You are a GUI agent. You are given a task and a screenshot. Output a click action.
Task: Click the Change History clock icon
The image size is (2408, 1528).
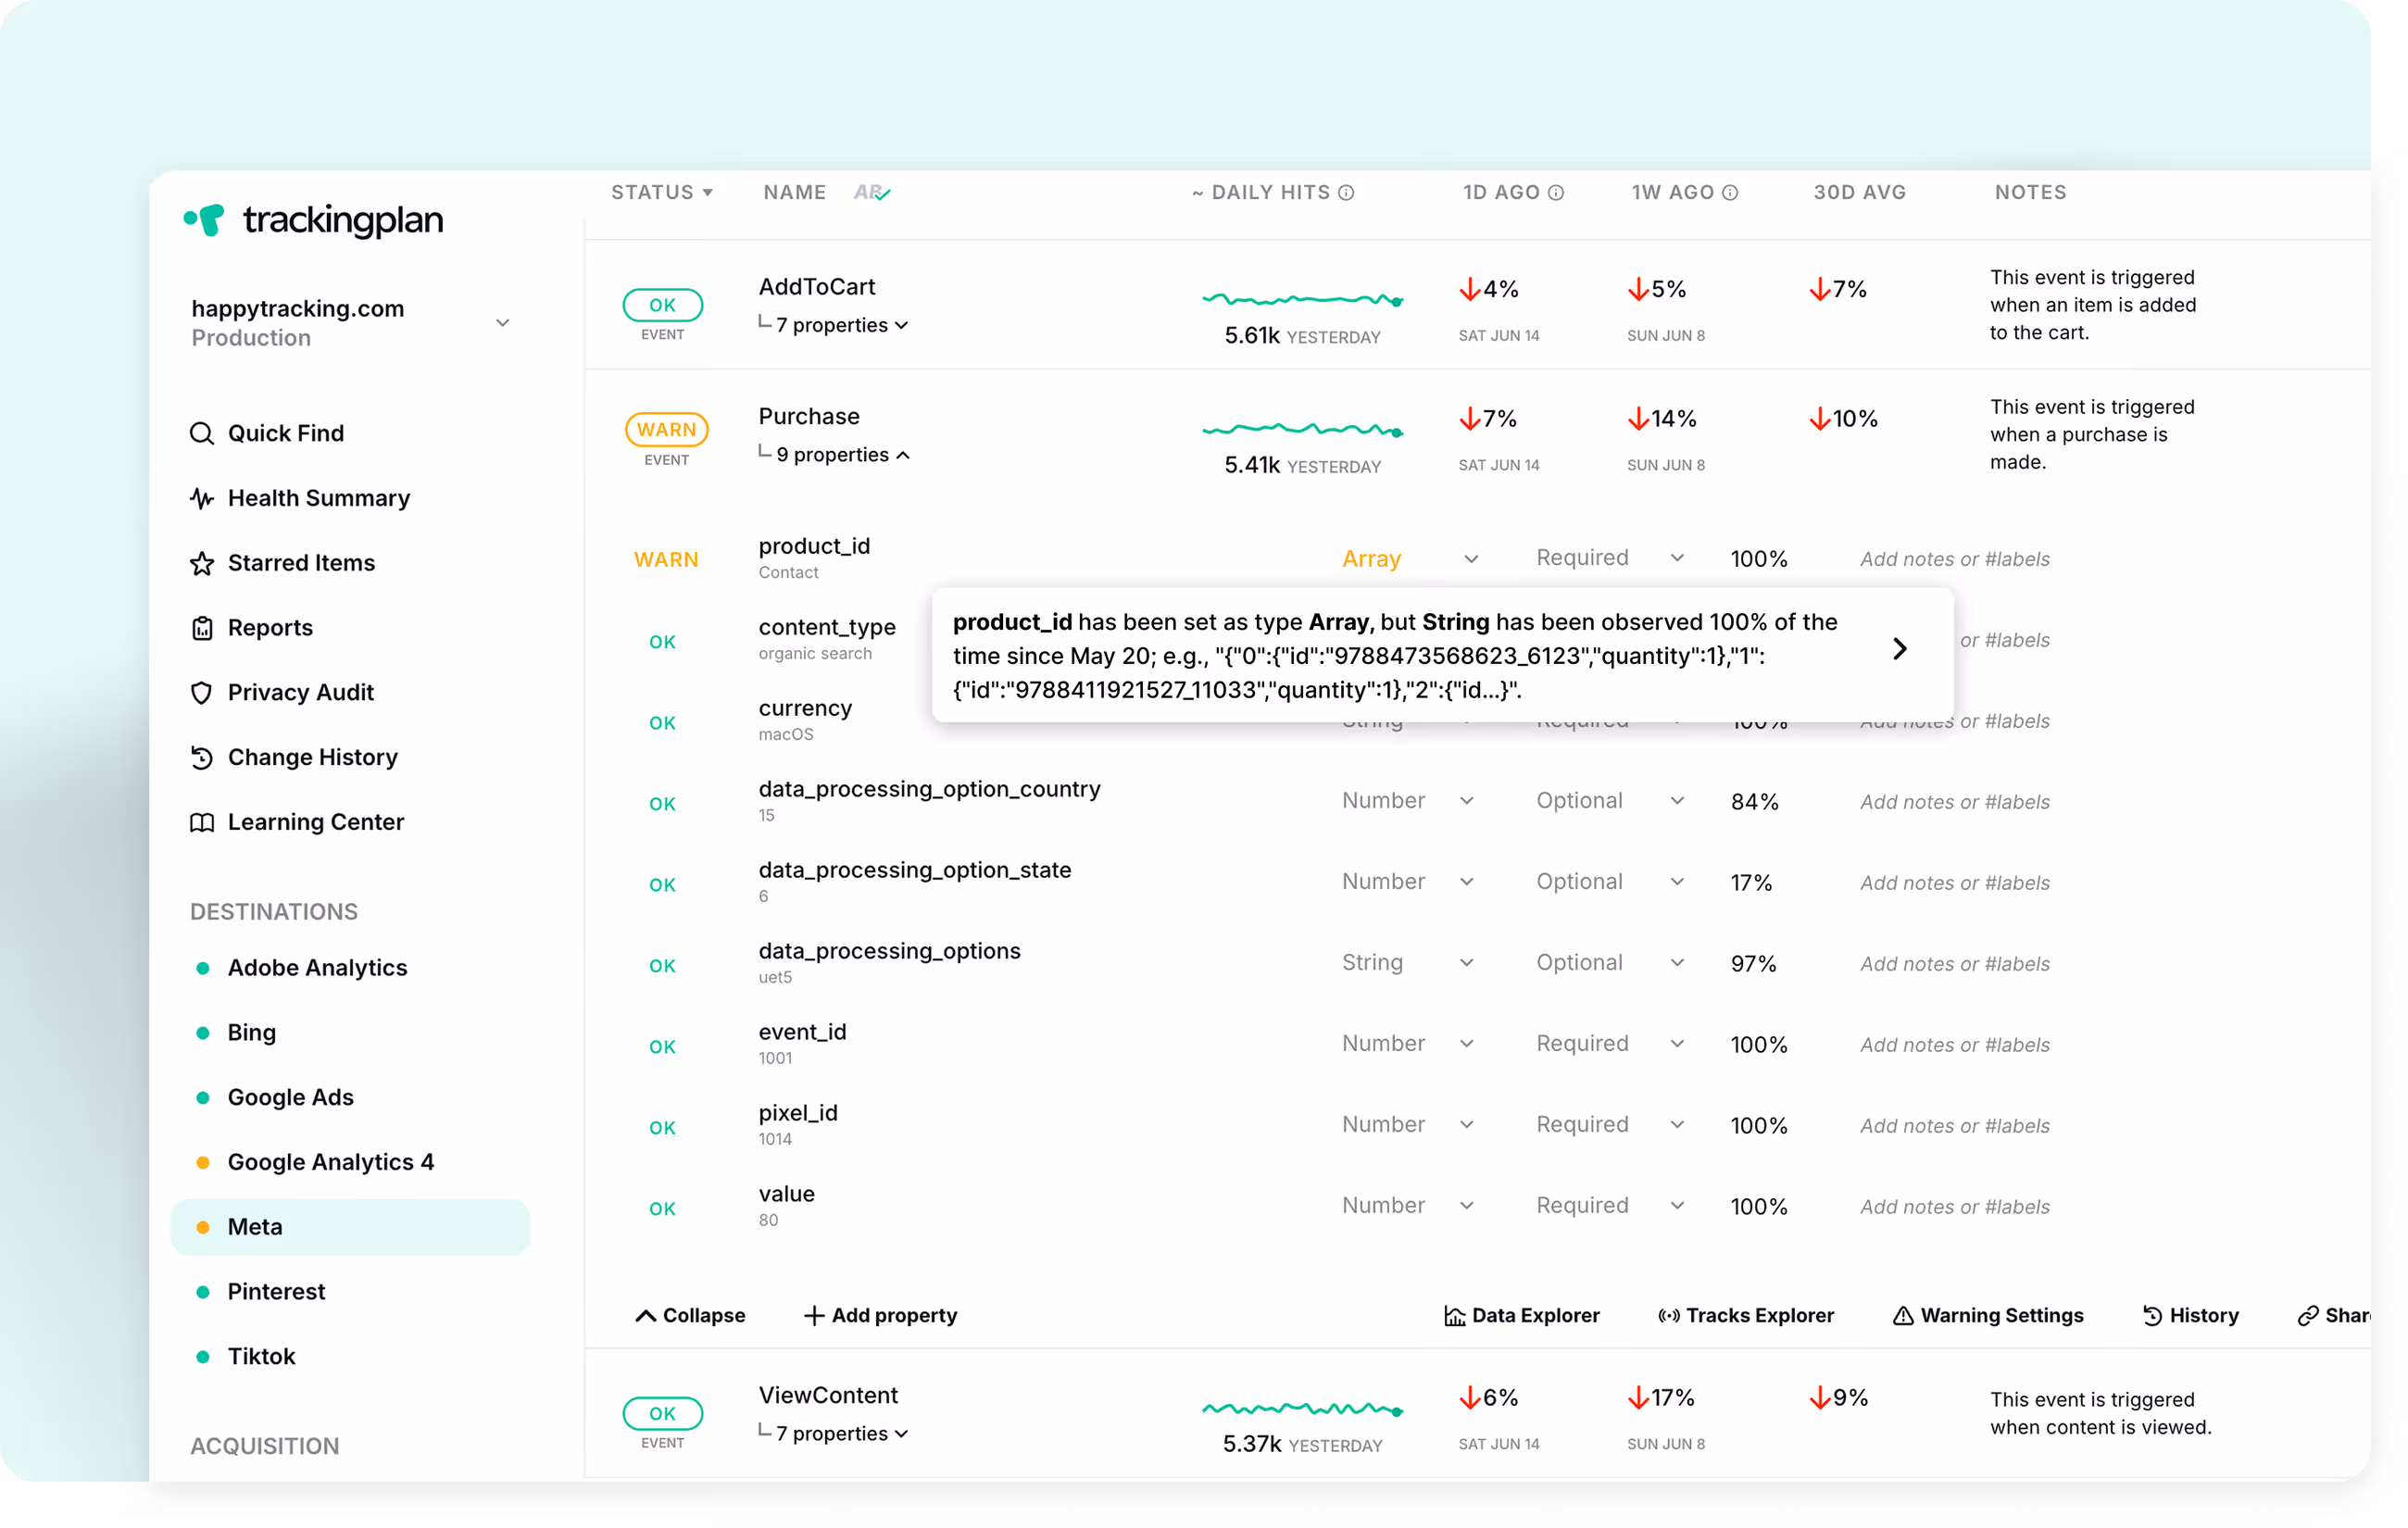[202, 757]
